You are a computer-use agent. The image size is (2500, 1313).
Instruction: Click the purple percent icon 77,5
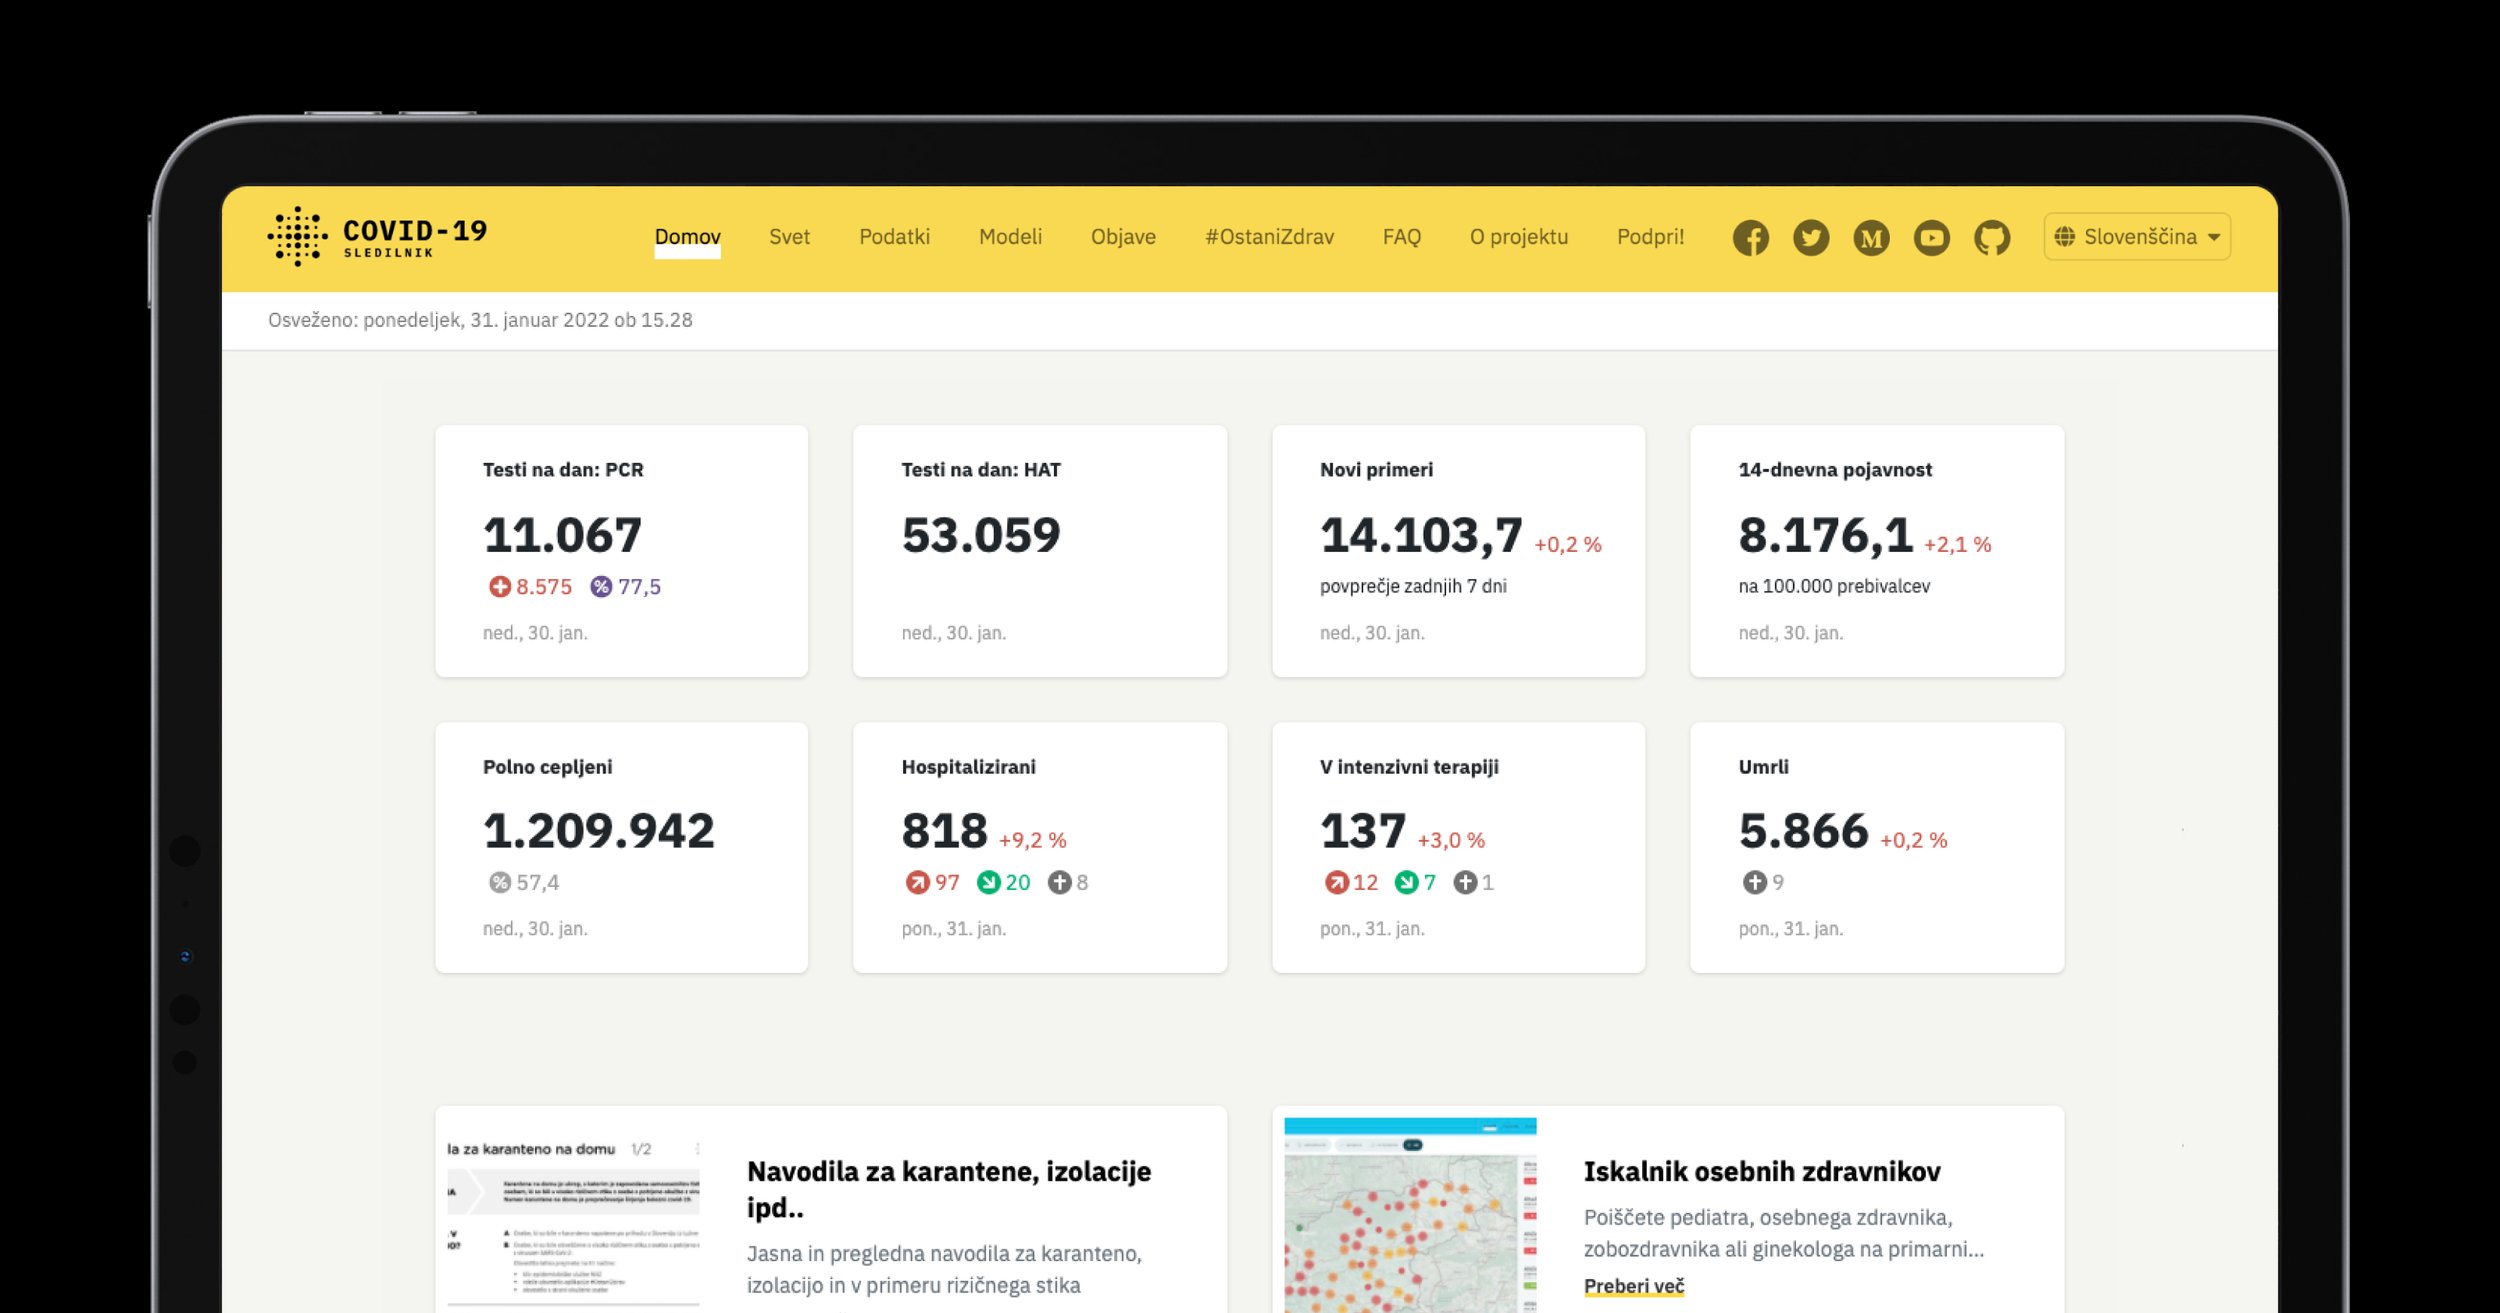click(x=600, y=587)
